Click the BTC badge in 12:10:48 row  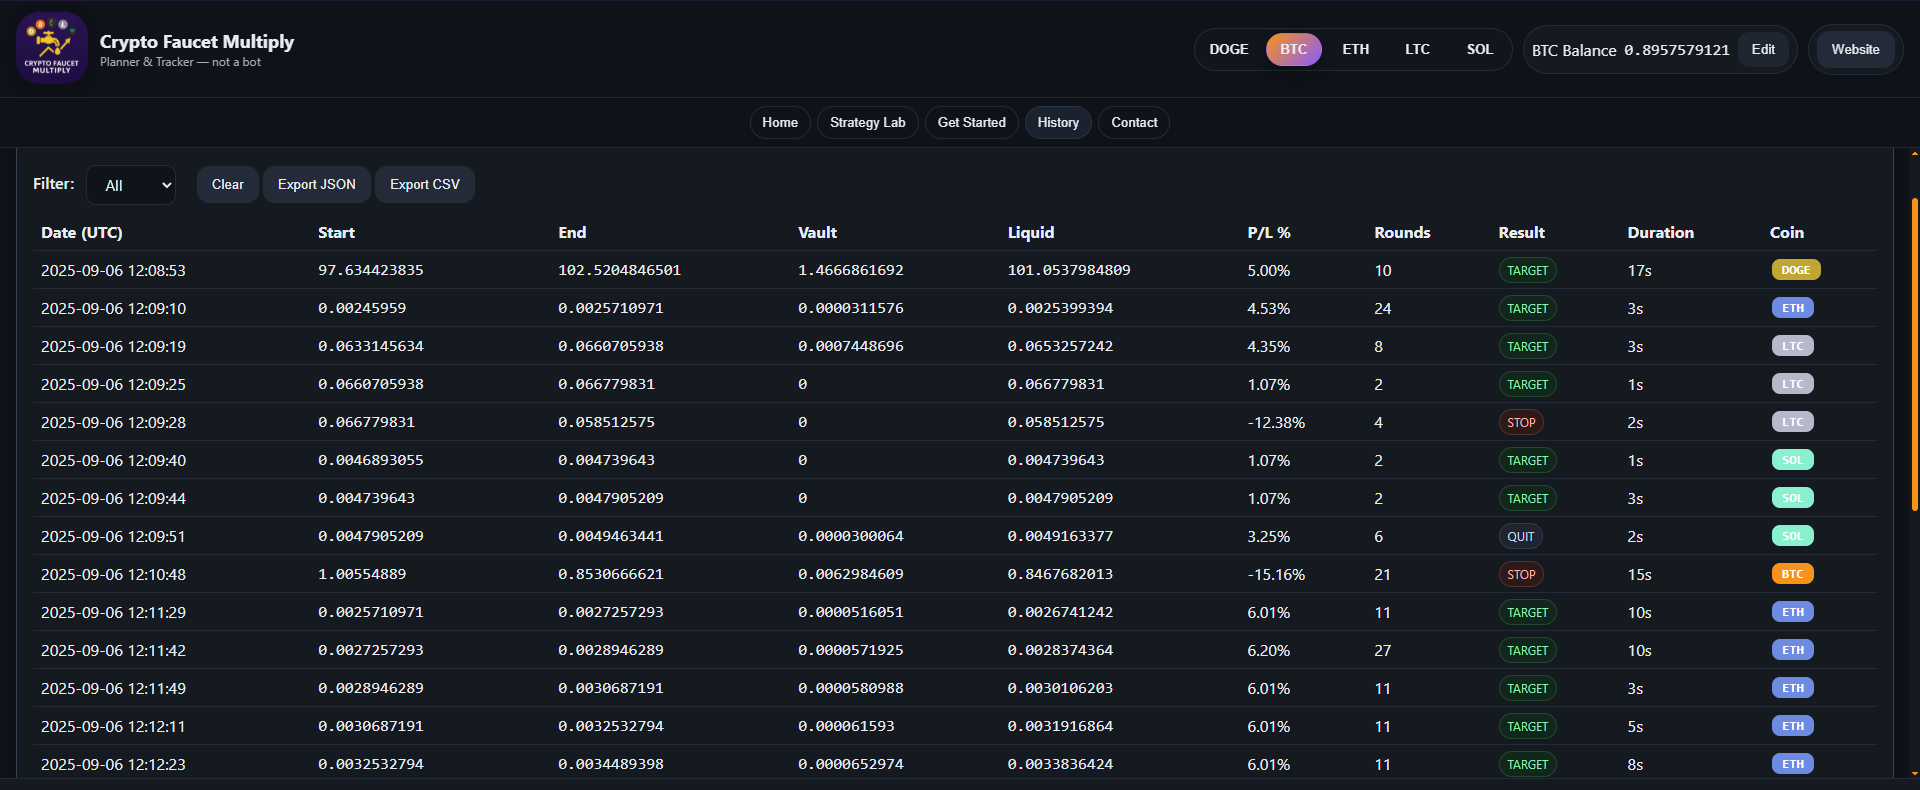click(x=1792, y=574)
